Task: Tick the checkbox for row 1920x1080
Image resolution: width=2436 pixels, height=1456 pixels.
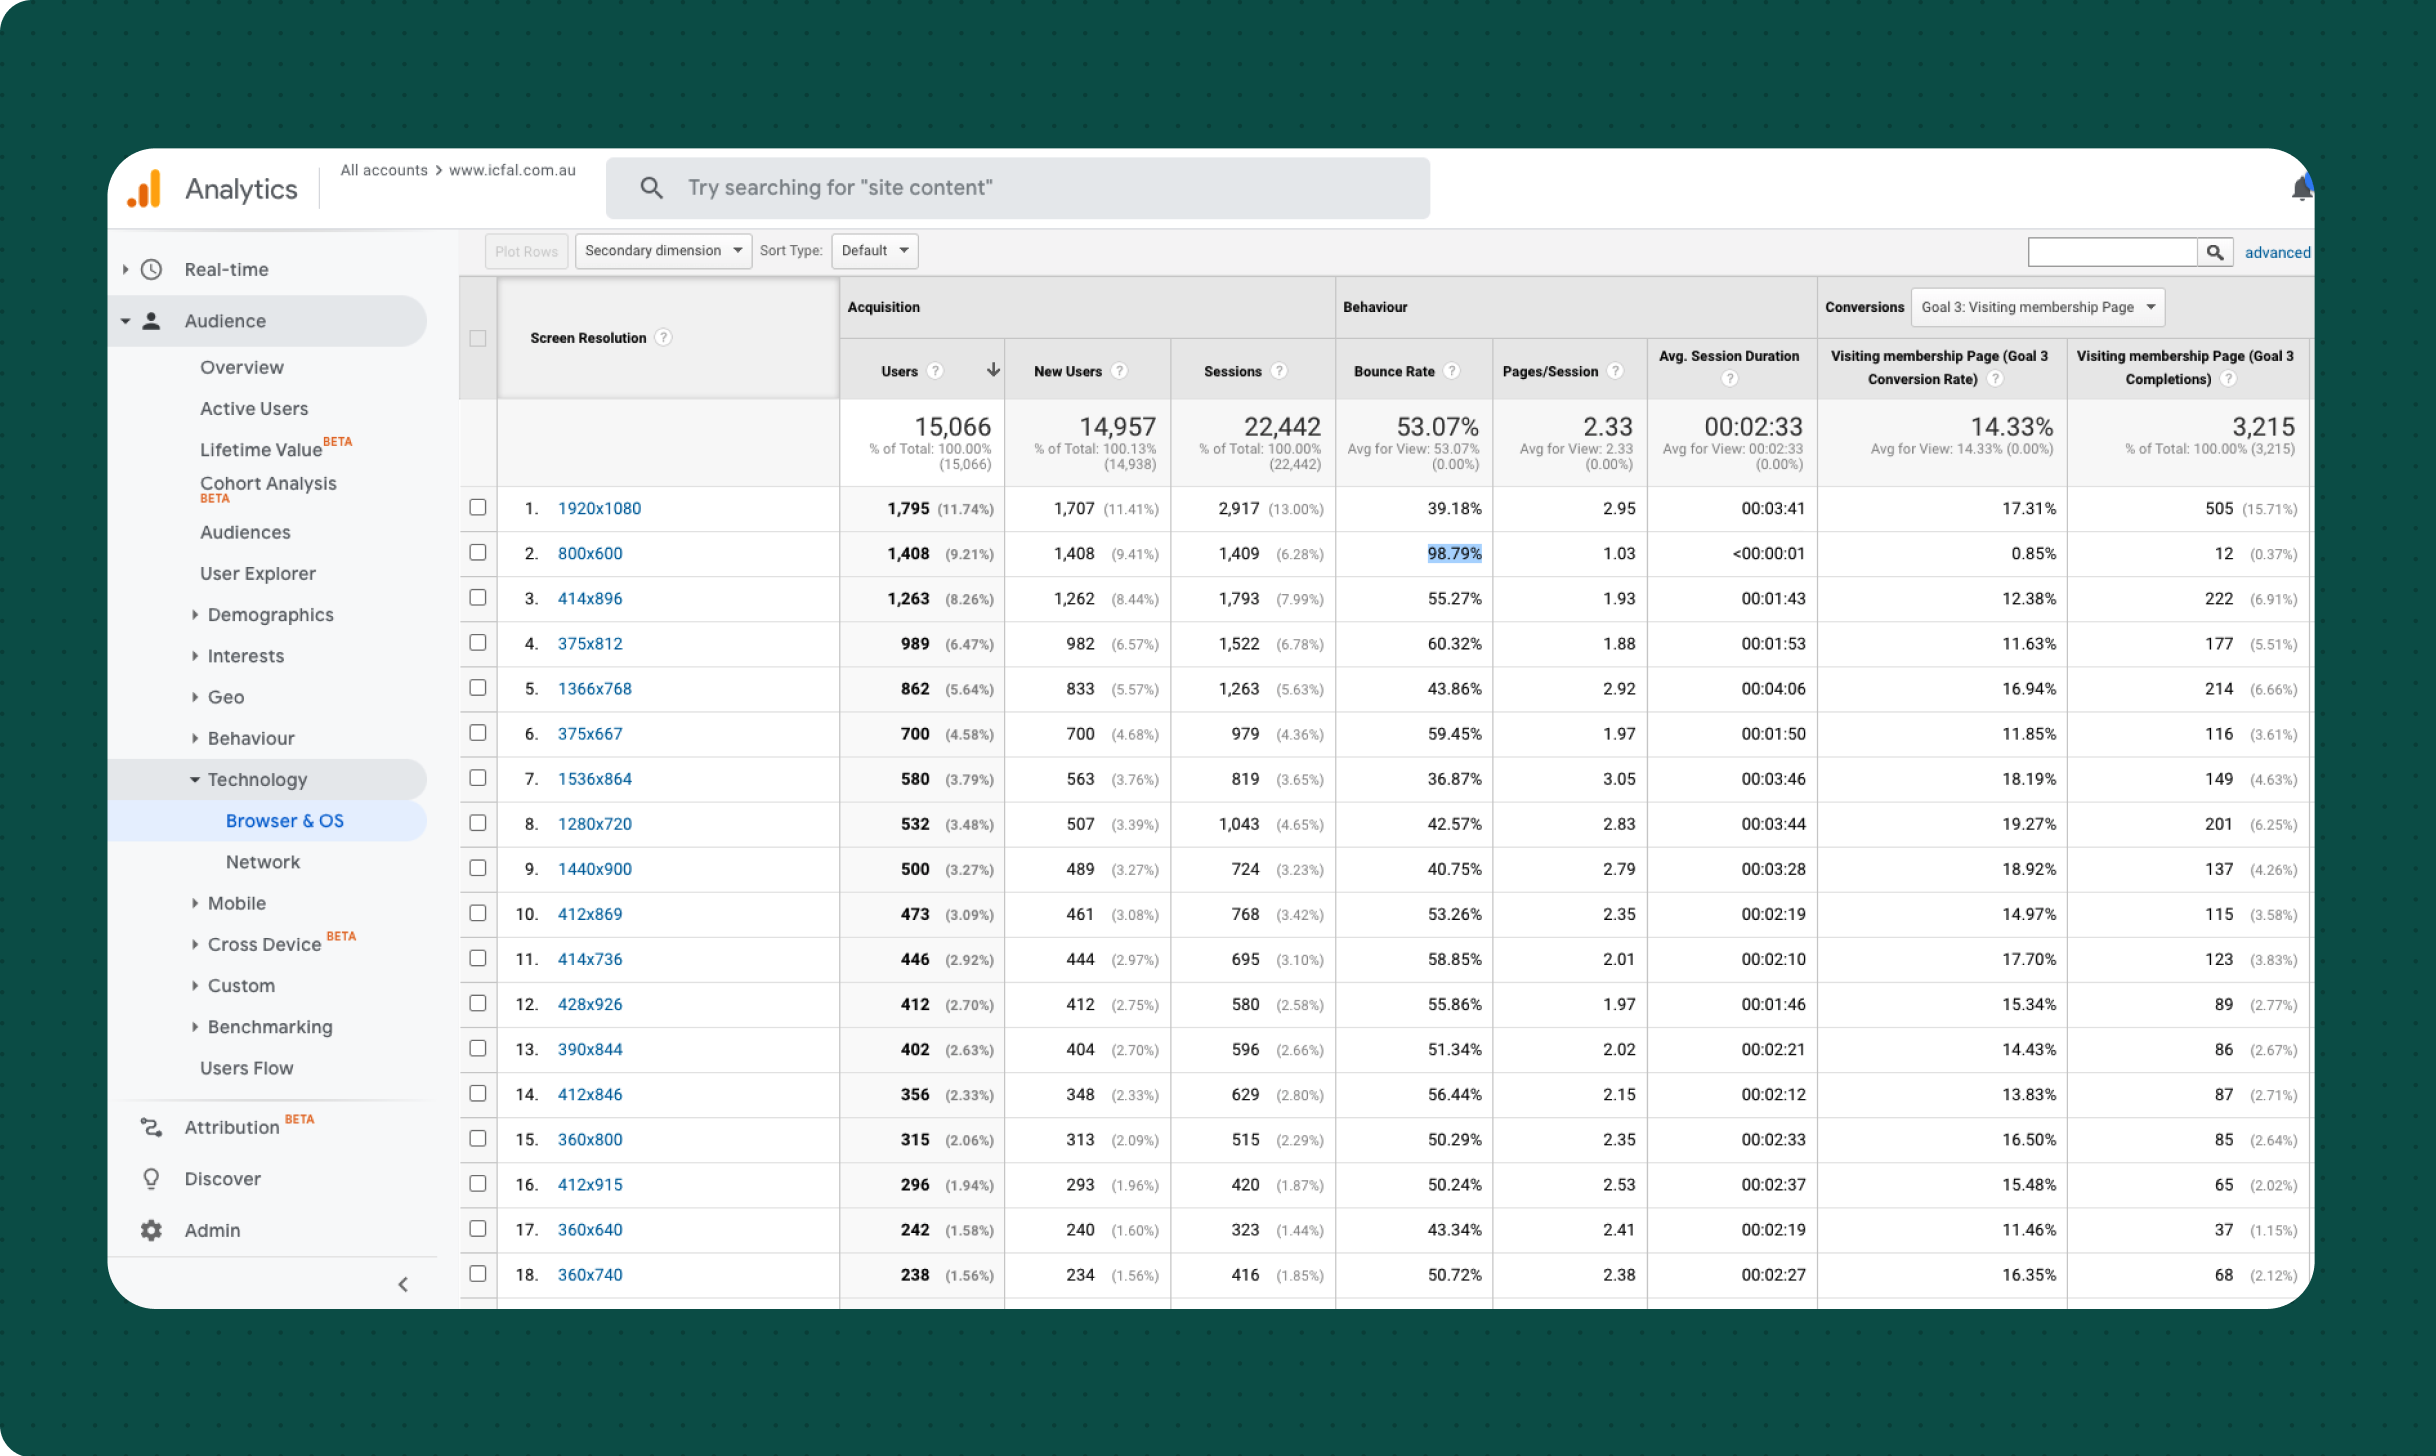Action: pyautogui.click(x=478, y=507)
